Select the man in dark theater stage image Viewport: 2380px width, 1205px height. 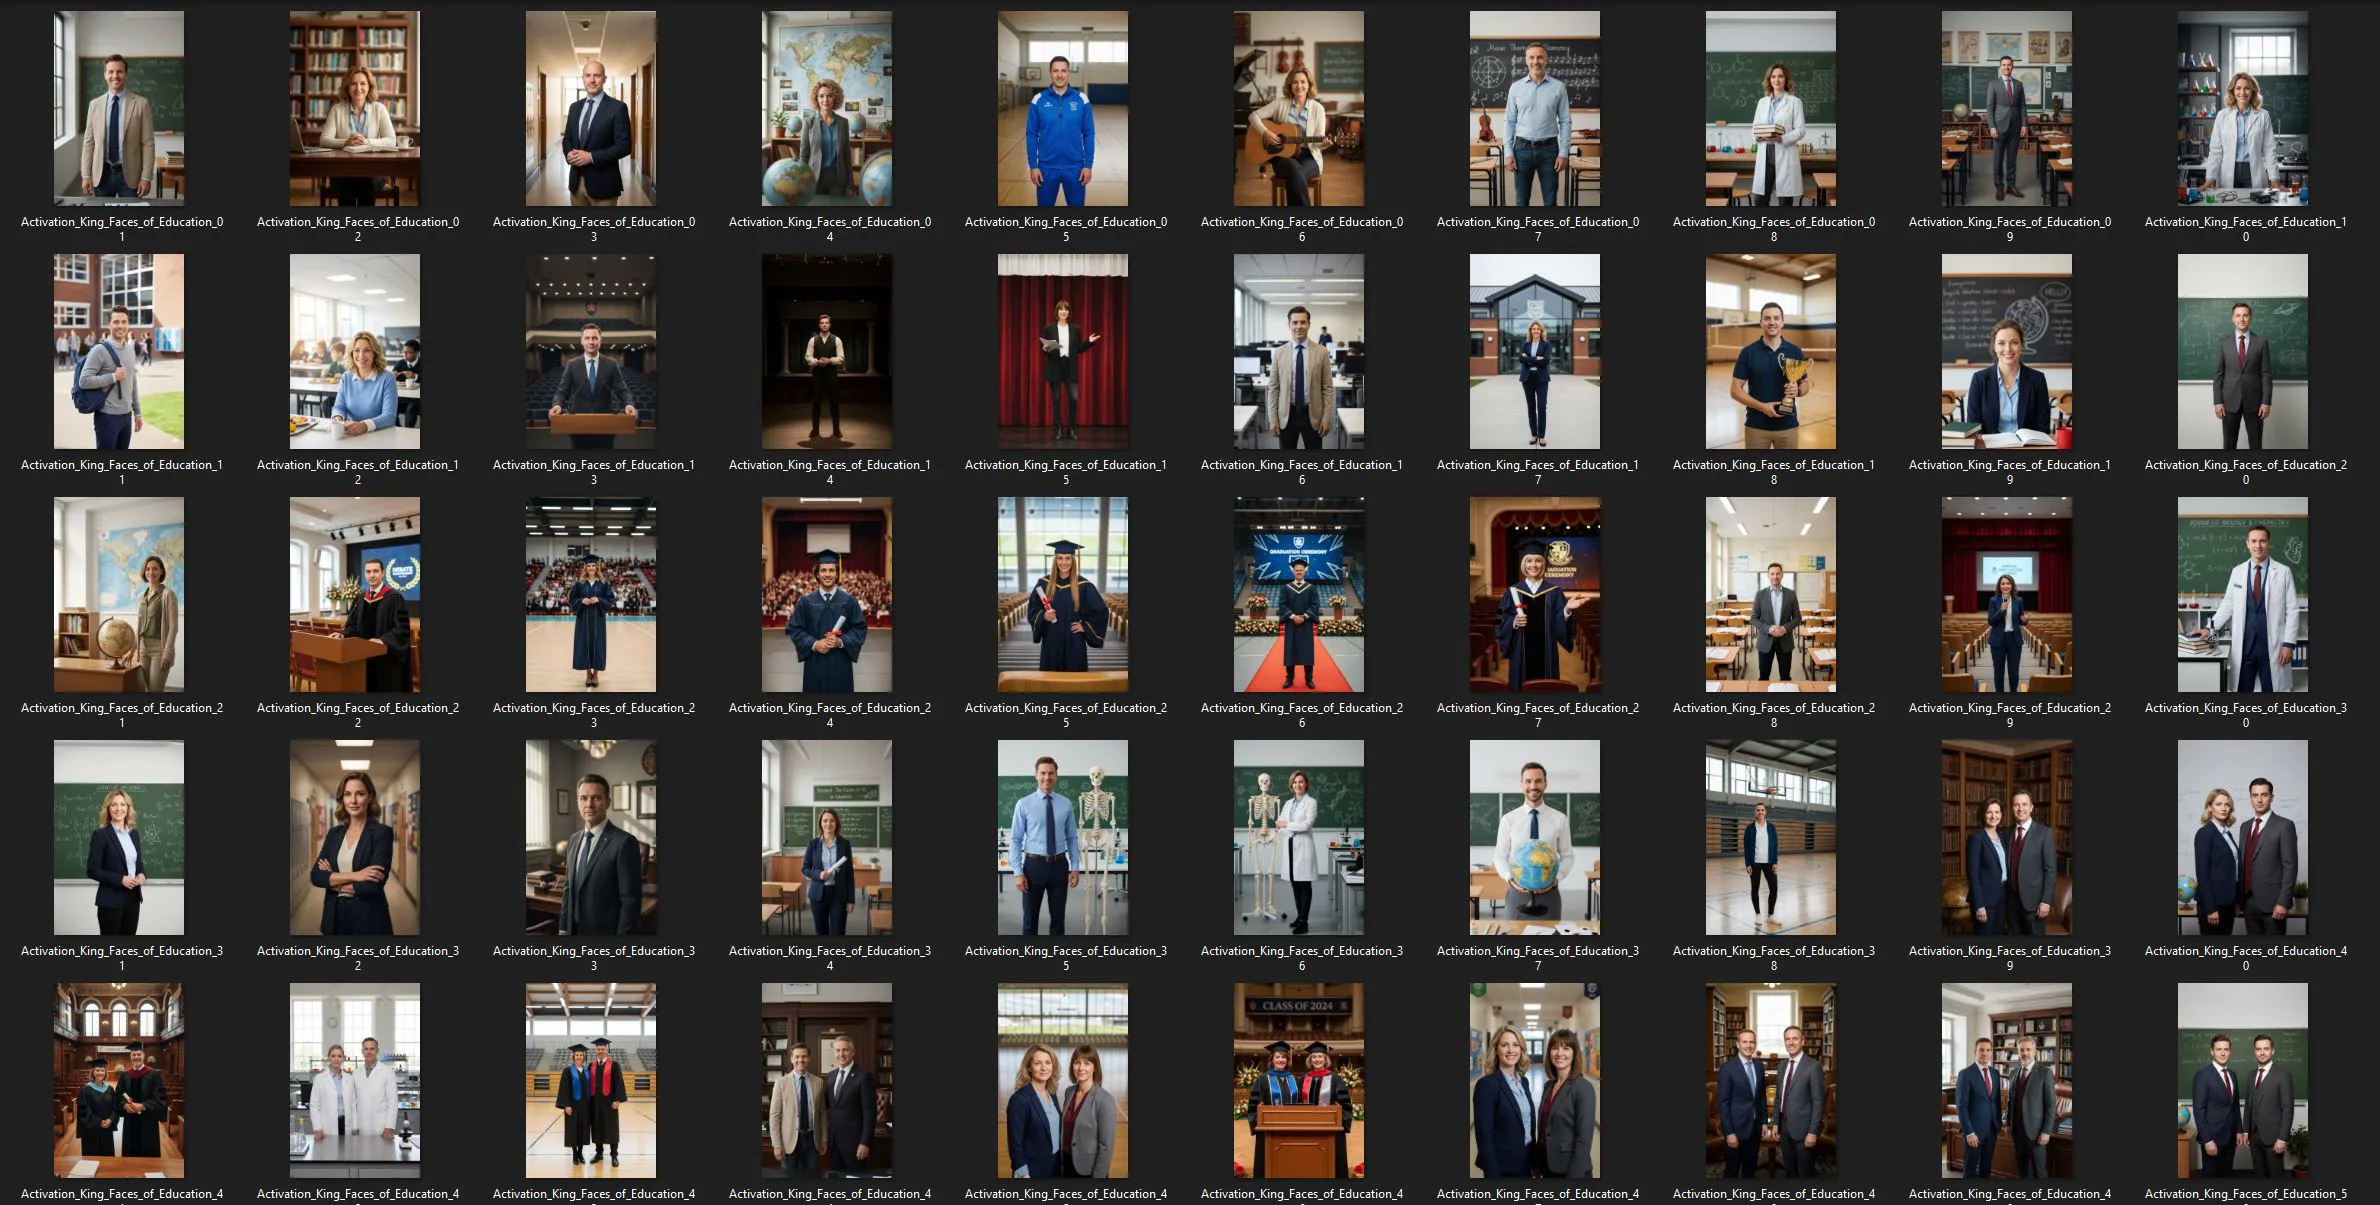coord(826,351)
